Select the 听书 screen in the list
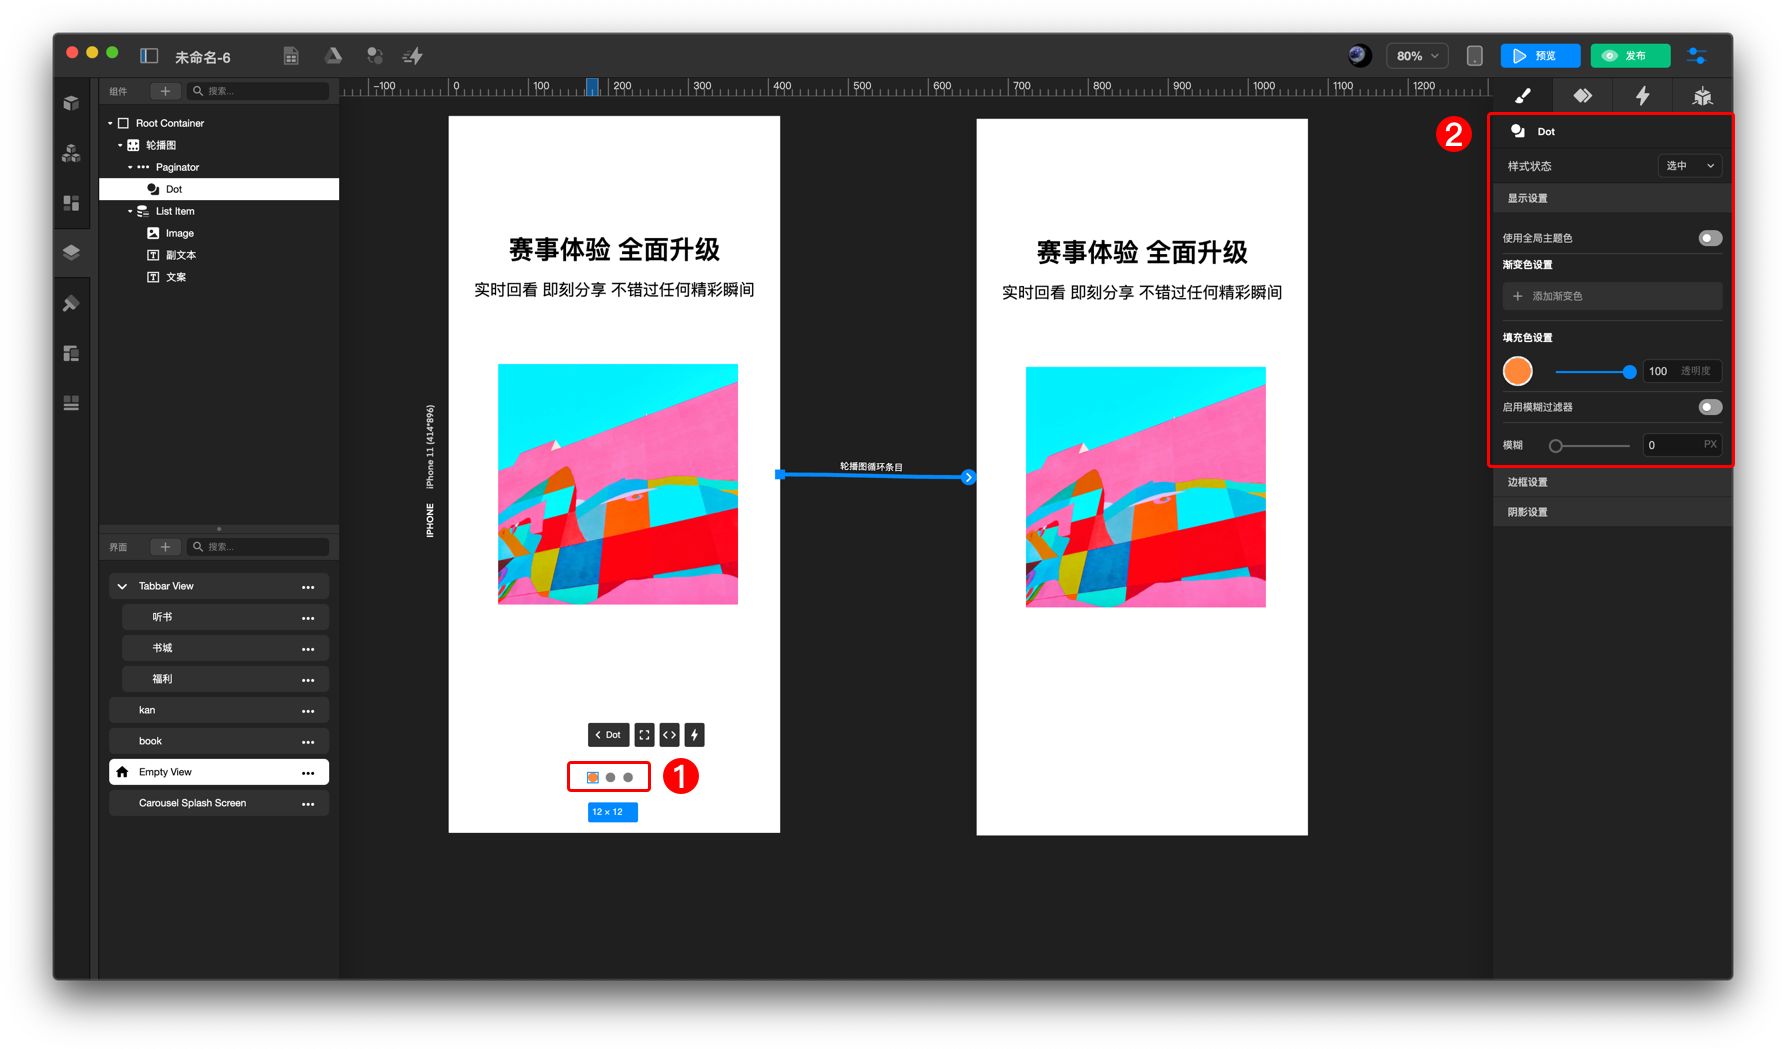Image resolution: width=1786 pixels, height=1049 pixels. click(225, 617)
